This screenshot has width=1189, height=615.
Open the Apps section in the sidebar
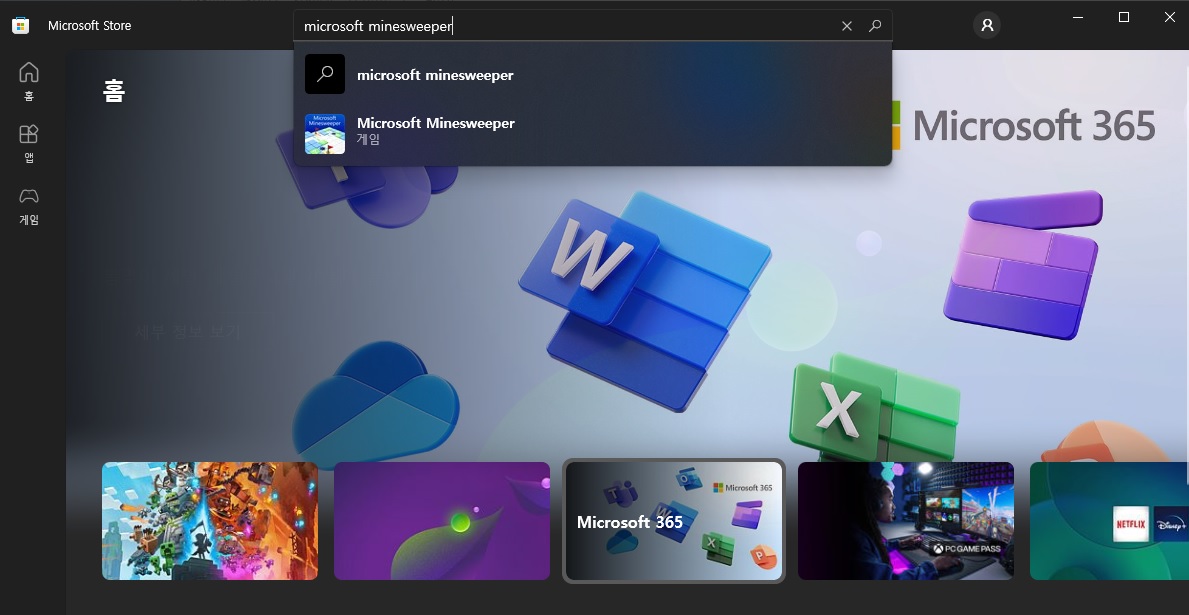(x=29, y=144)
